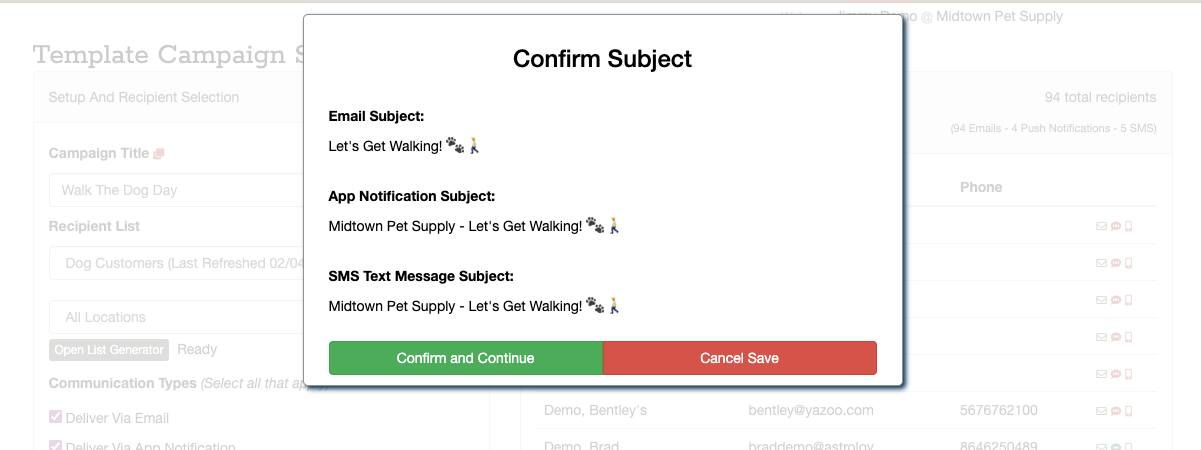Click Cancel Save button

(739, 358)
